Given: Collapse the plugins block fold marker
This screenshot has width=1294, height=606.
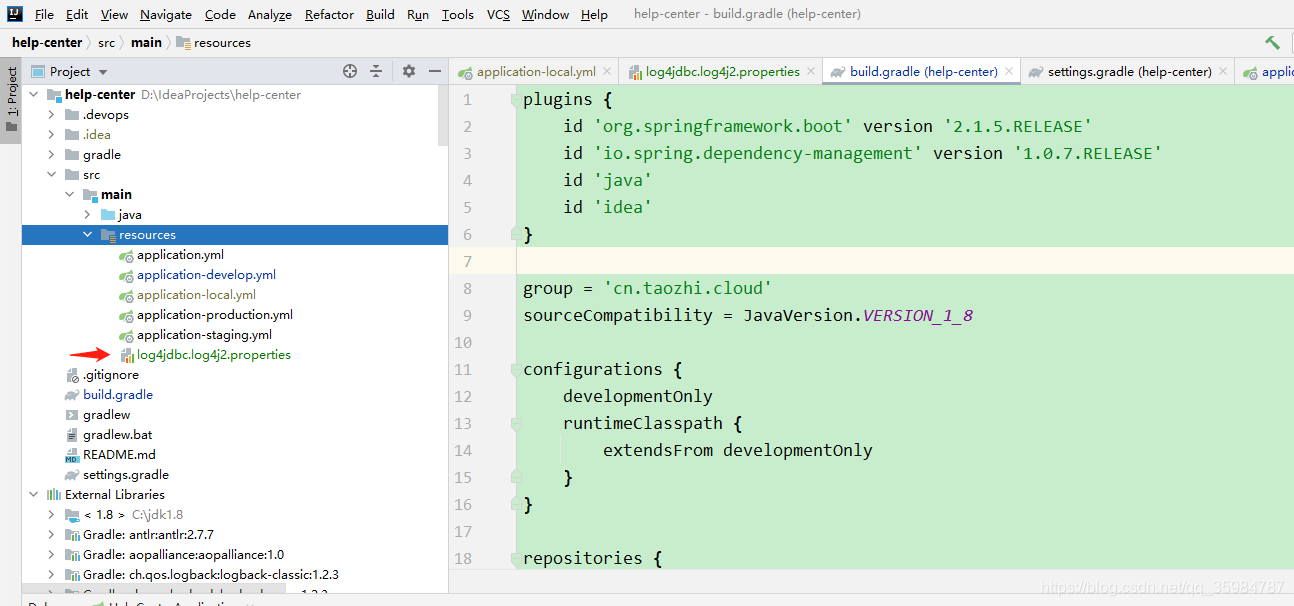Looking at the screenshot, I should pos(514,98).
